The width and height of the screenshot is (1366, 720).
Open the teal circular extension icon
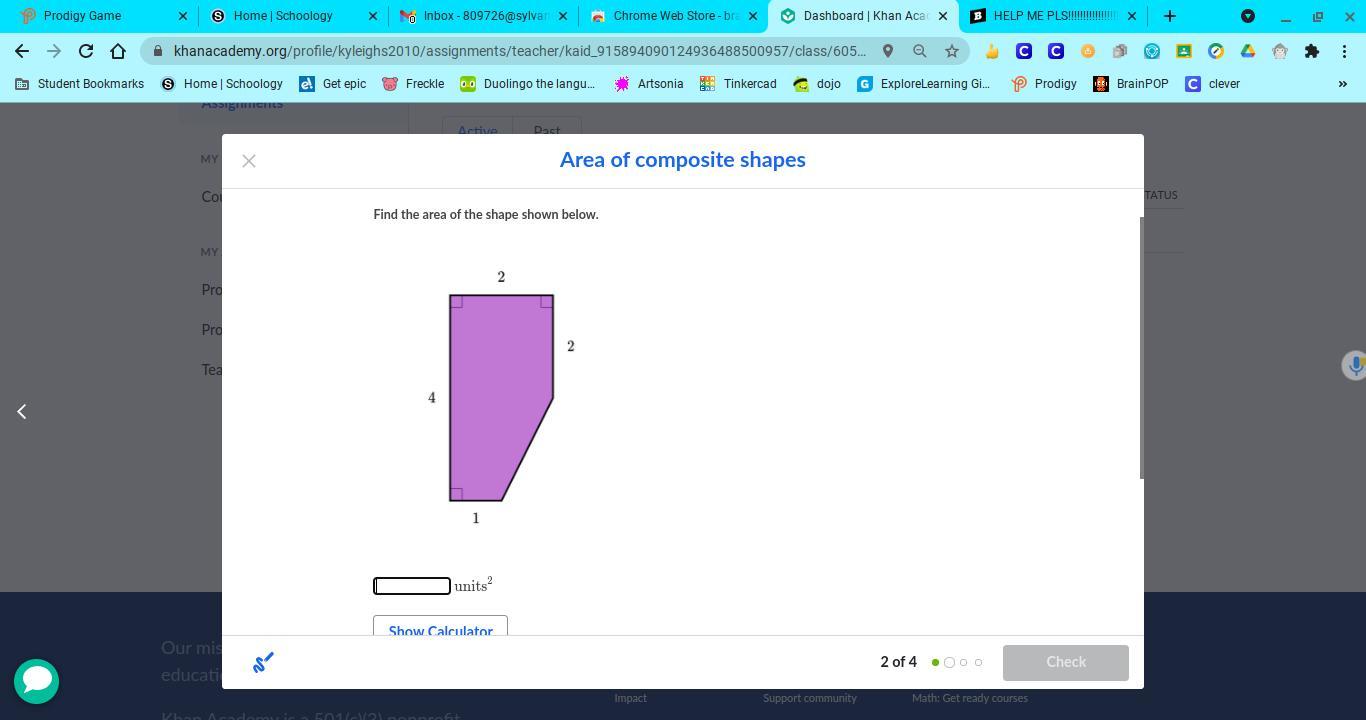tap(1152, 51)
